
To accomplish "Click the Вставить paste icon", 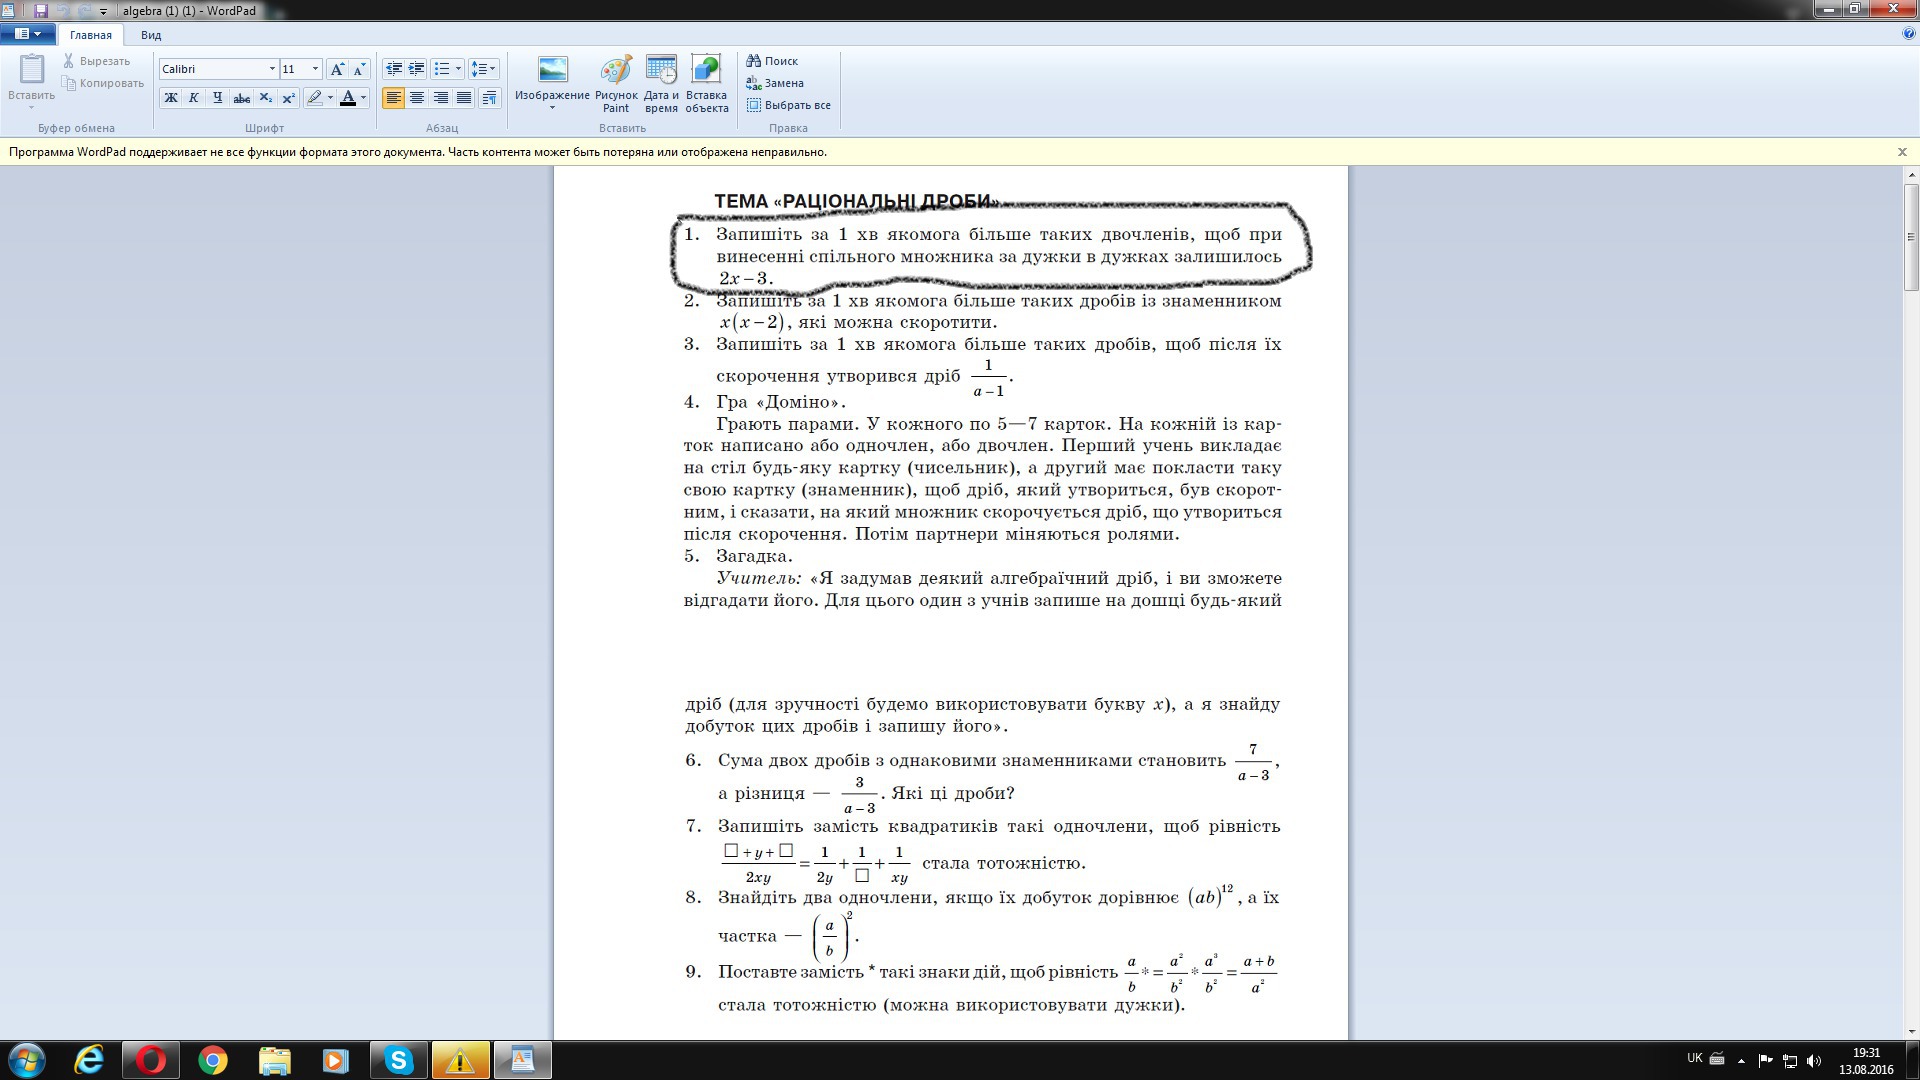I will click(32, 69).
